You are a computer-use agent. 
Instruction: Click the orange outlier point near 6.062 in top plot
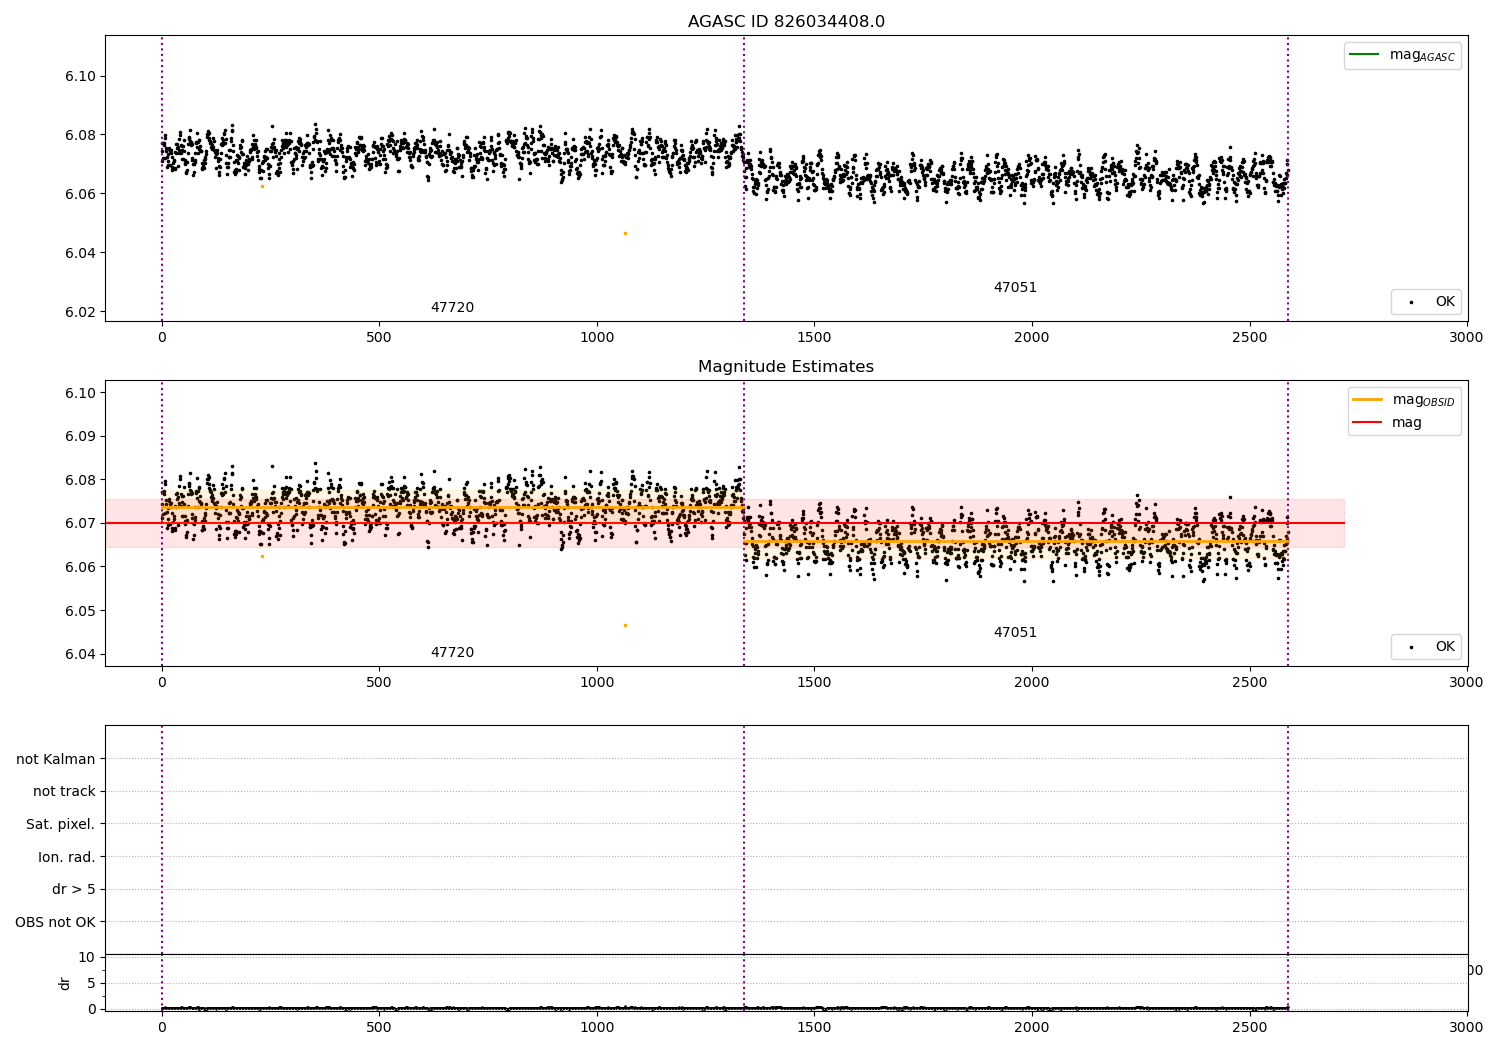263,186
